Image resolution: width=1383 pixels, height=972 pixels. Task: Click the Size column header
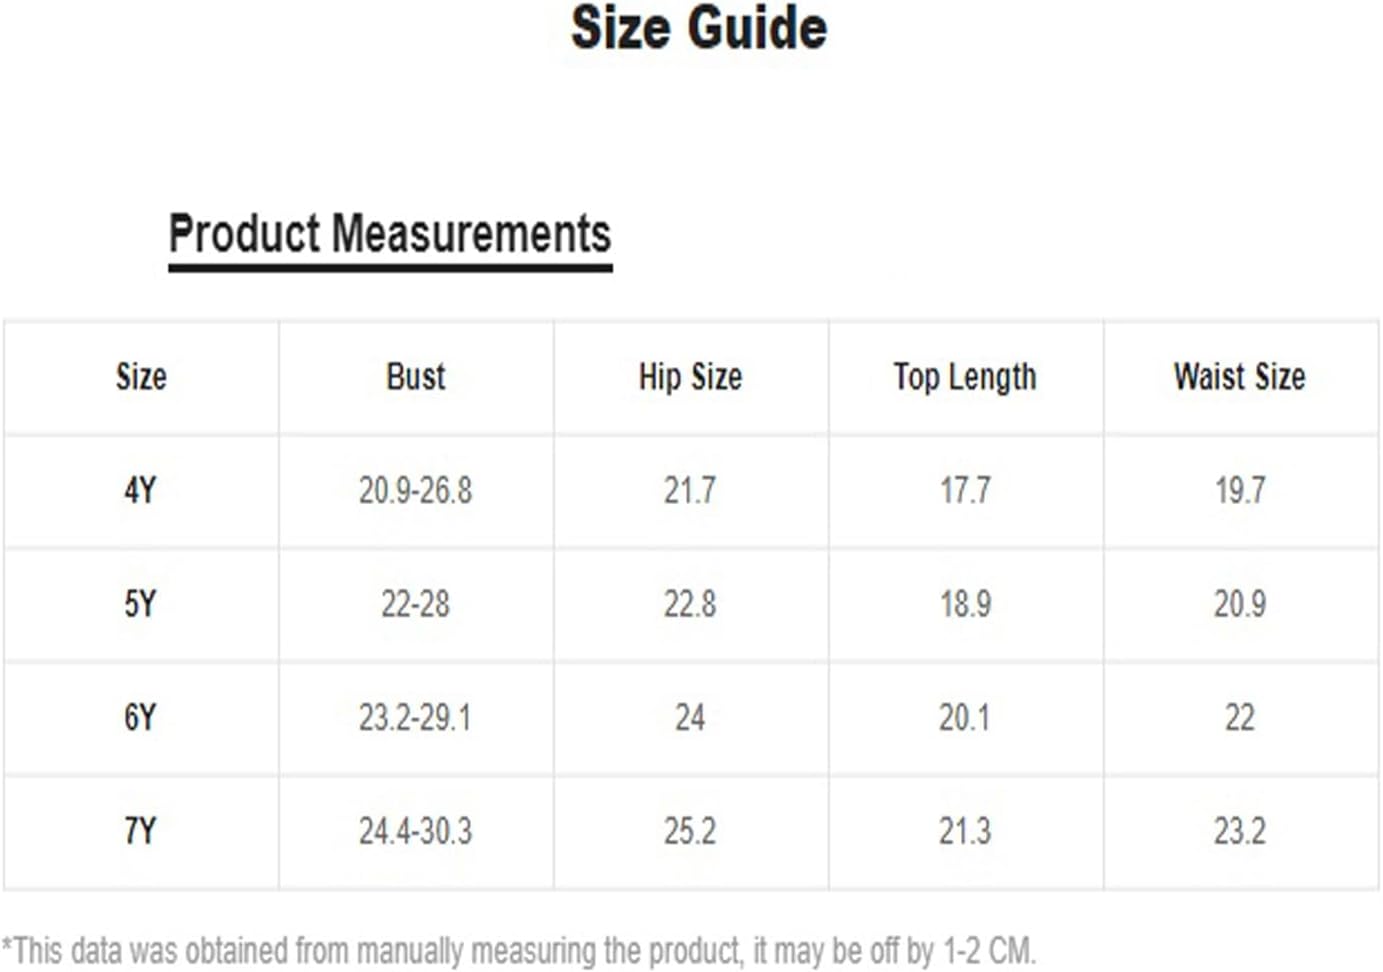coord(141,377)
